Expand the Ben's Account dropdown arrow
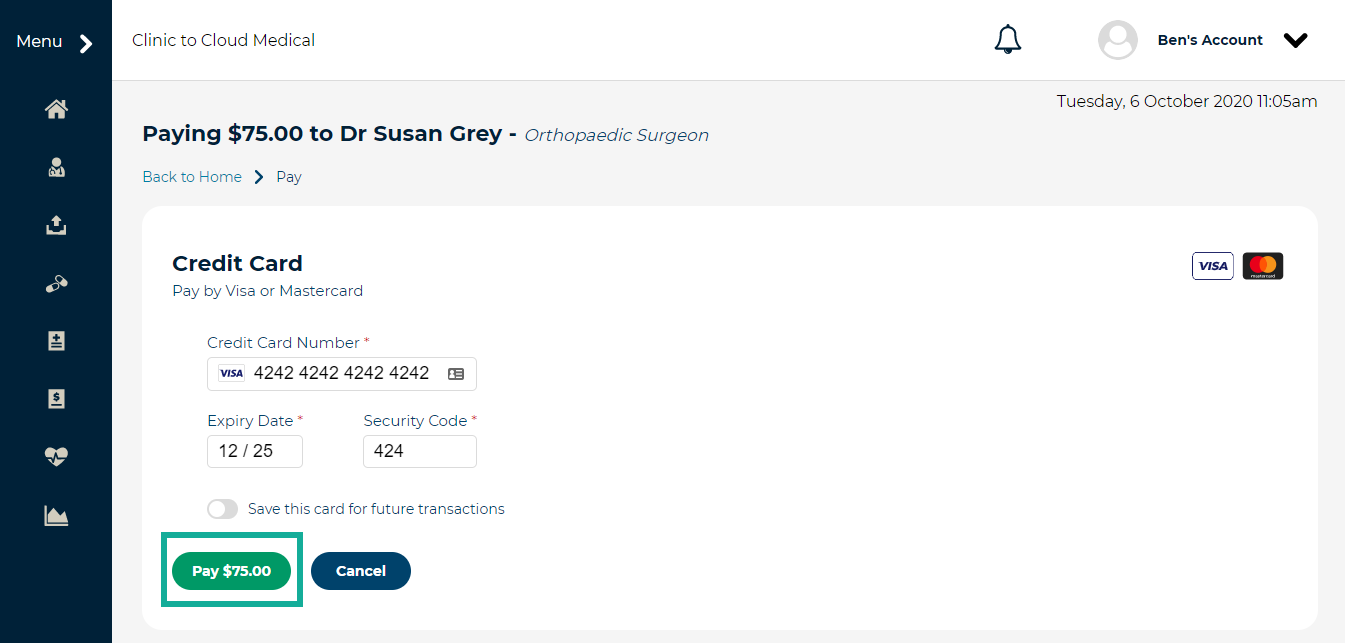1345x643 pixels. coord(1295,41)
